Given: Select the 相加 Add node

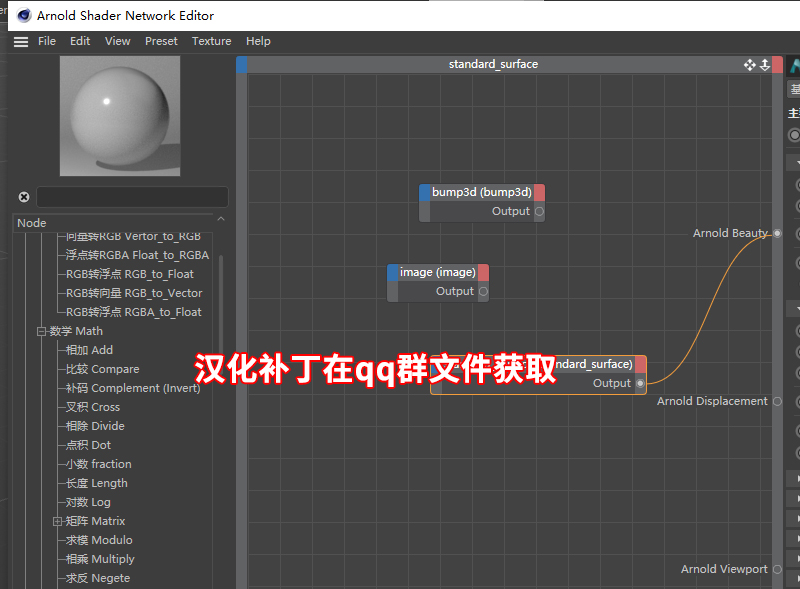Looking at the screenshot, I should click(89, 350).
